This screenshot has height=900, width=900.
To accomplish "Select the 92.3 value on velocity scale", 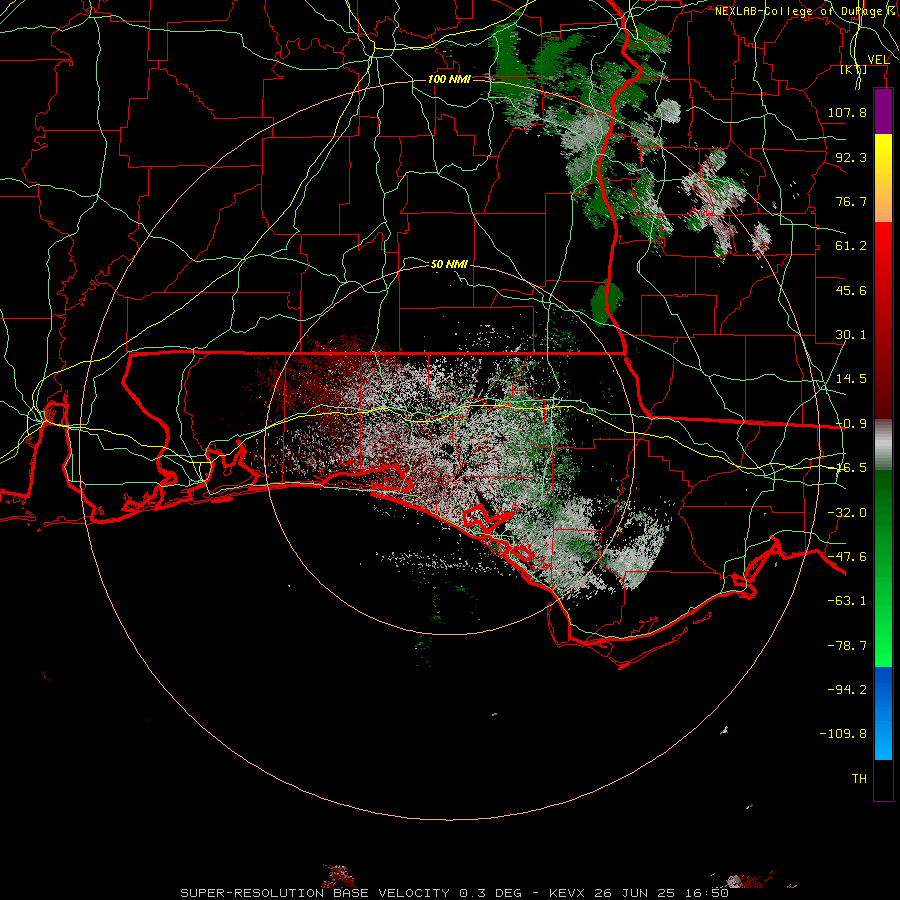I will pyautogui.click(x=851, y=157).
